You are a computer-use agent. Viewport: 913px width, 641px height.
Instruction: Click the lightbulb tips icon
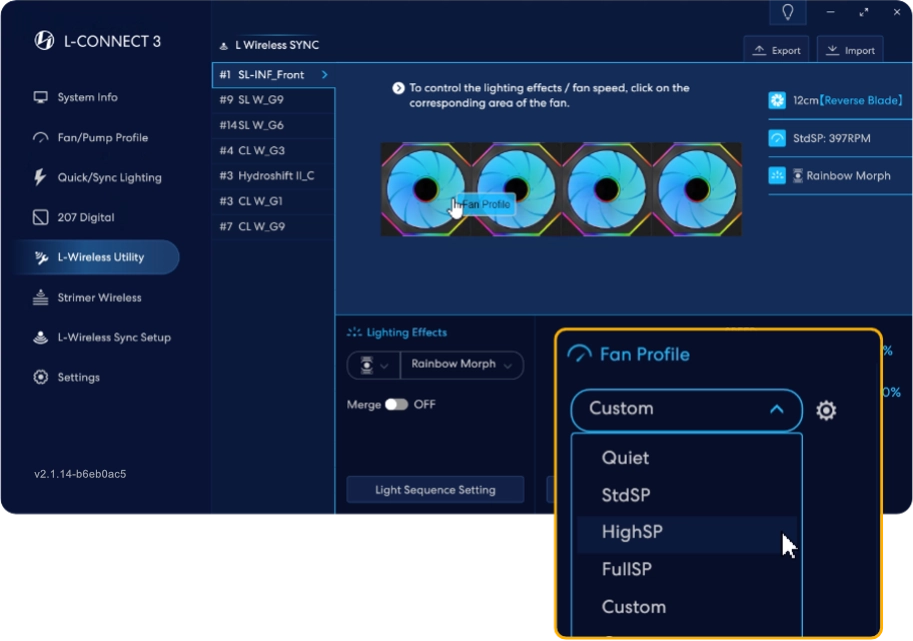pyautogui.click(x=788, y=12)
